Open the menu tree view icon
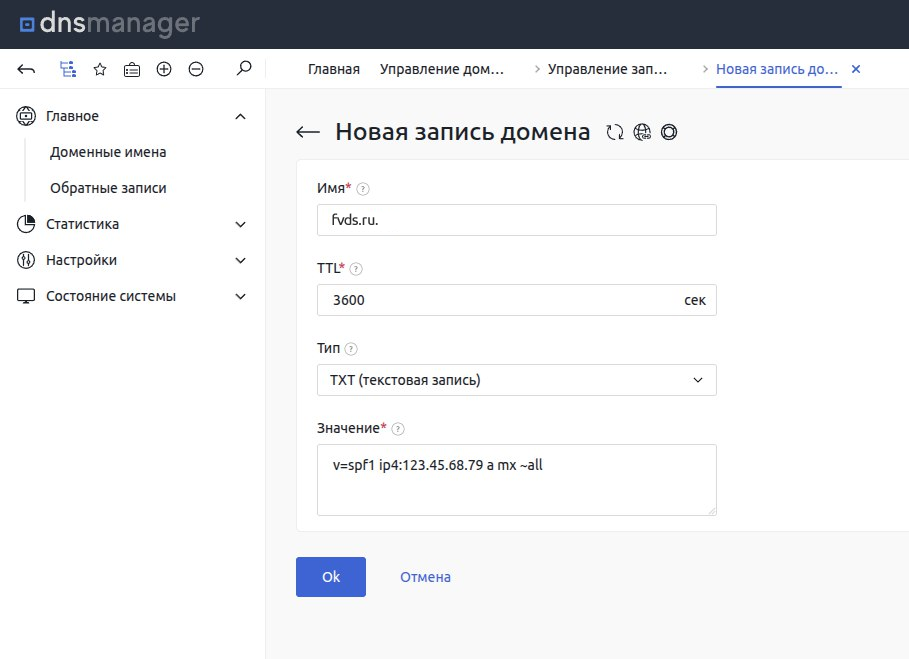This screenshot has height=659, width=909. 68,70
